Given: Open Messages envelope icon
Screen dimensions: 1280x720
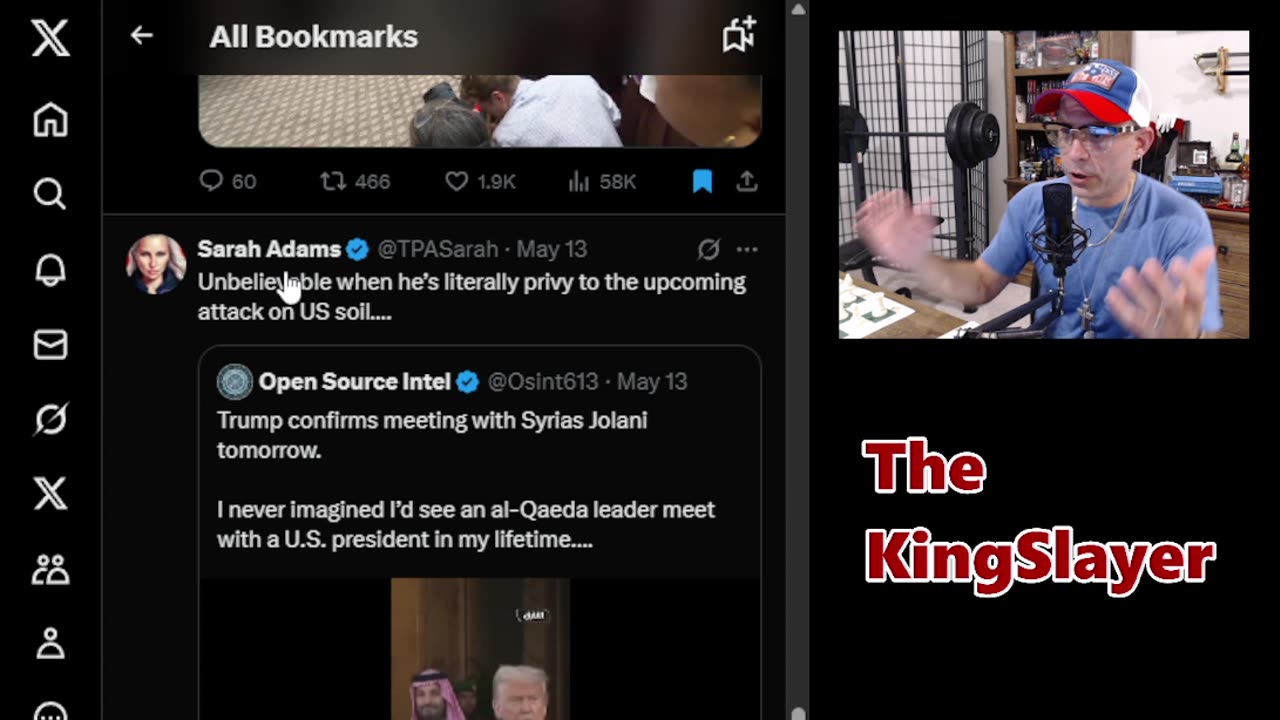Looking at the screenshot, I should click(x=50, y=345).
